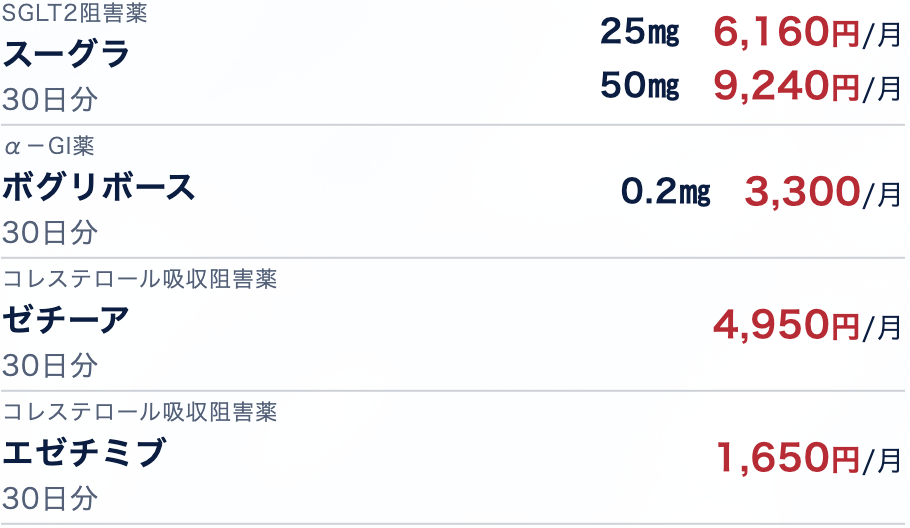Click the 3,300/月 price
The height and width of the screenshot is (528, 910).
coord(823,191)
